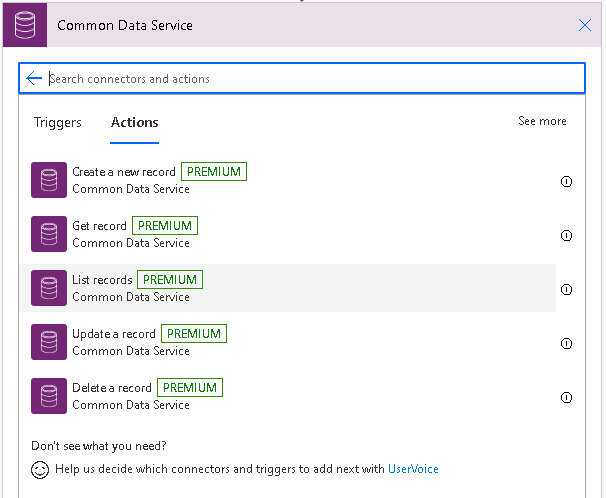
Task: Click the smiley feedback icon
Action: [x=40, y=470]
